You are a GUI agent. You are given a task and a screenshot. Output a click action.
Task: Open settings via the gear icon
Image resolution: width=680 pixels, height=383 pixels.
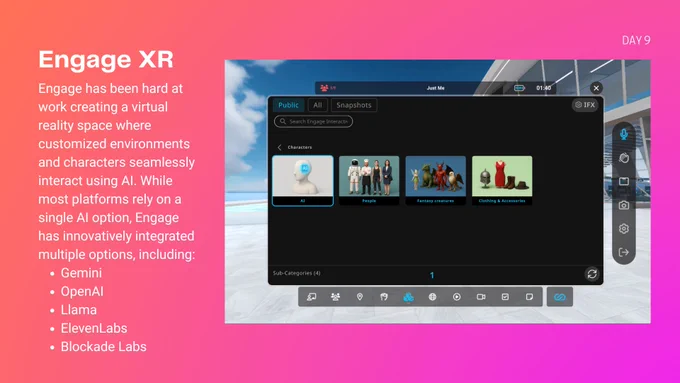(x=624, y=229)
